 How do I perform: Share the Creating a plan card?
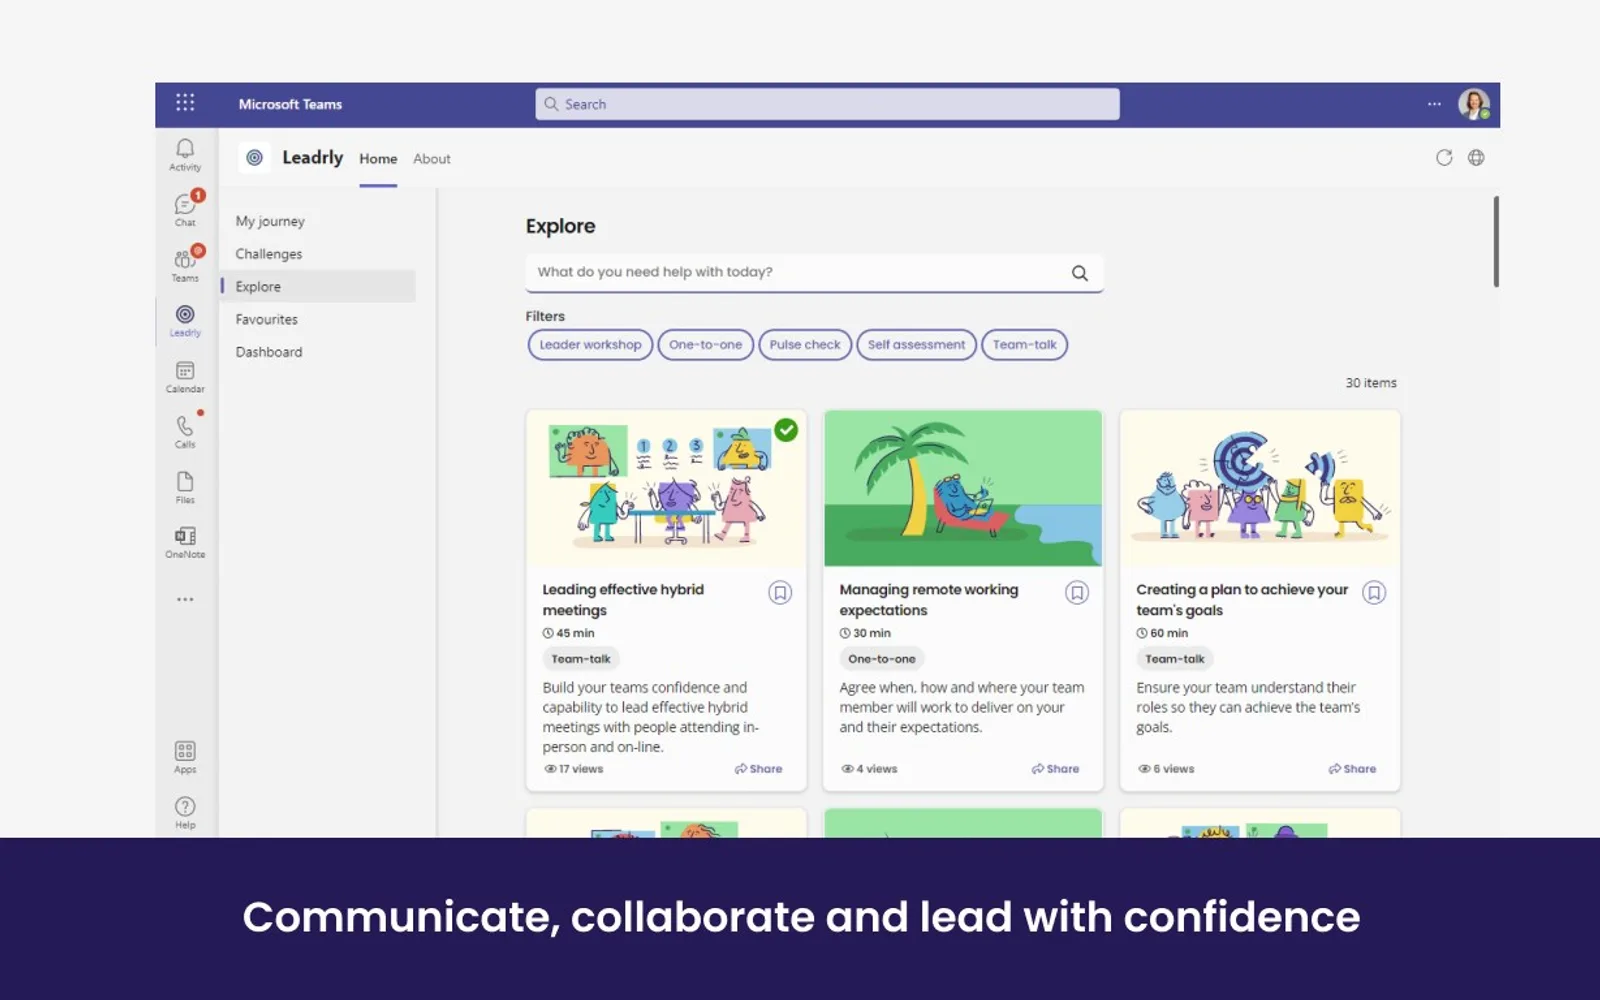[1353, 769]
